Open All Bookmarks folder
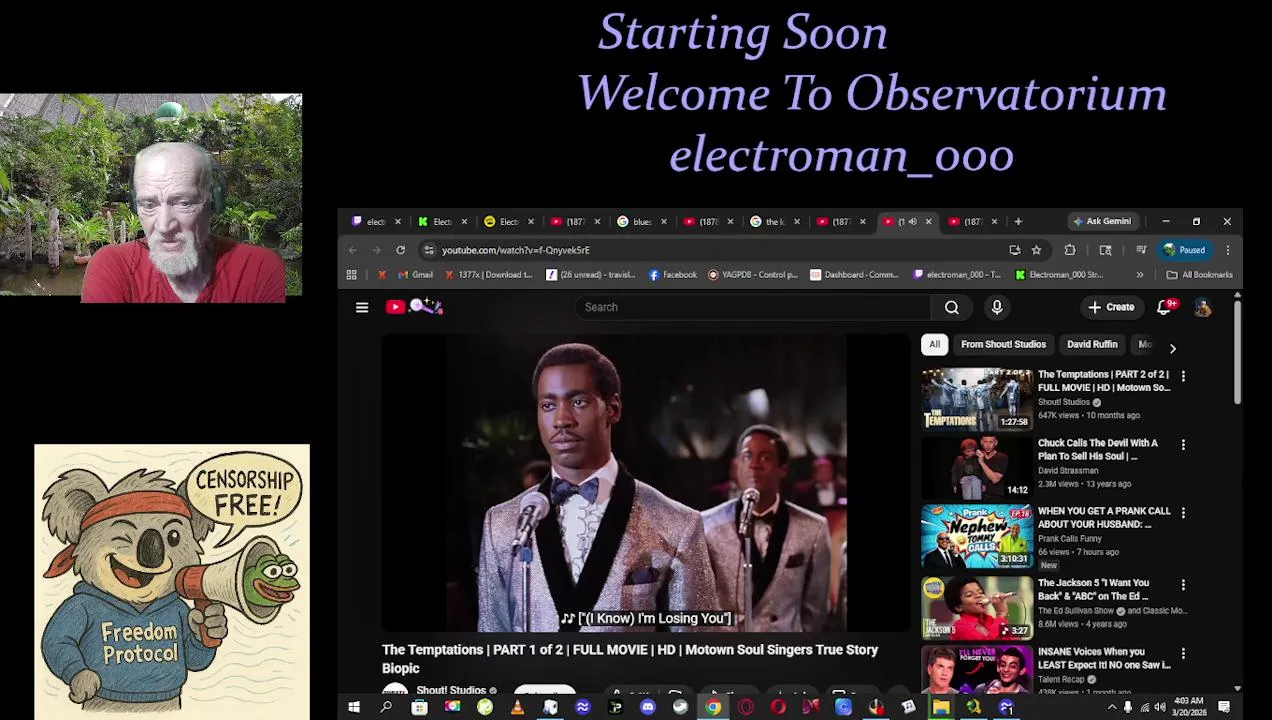The width and height of the screenshot is (1272, 720). (x=1199, y=275)
